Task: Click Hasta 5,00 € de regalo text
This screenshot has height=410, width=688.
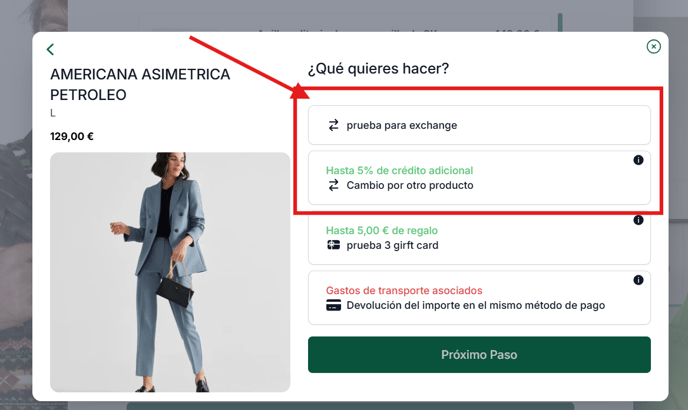Action: pyautogui.click(x=382, y=230)
